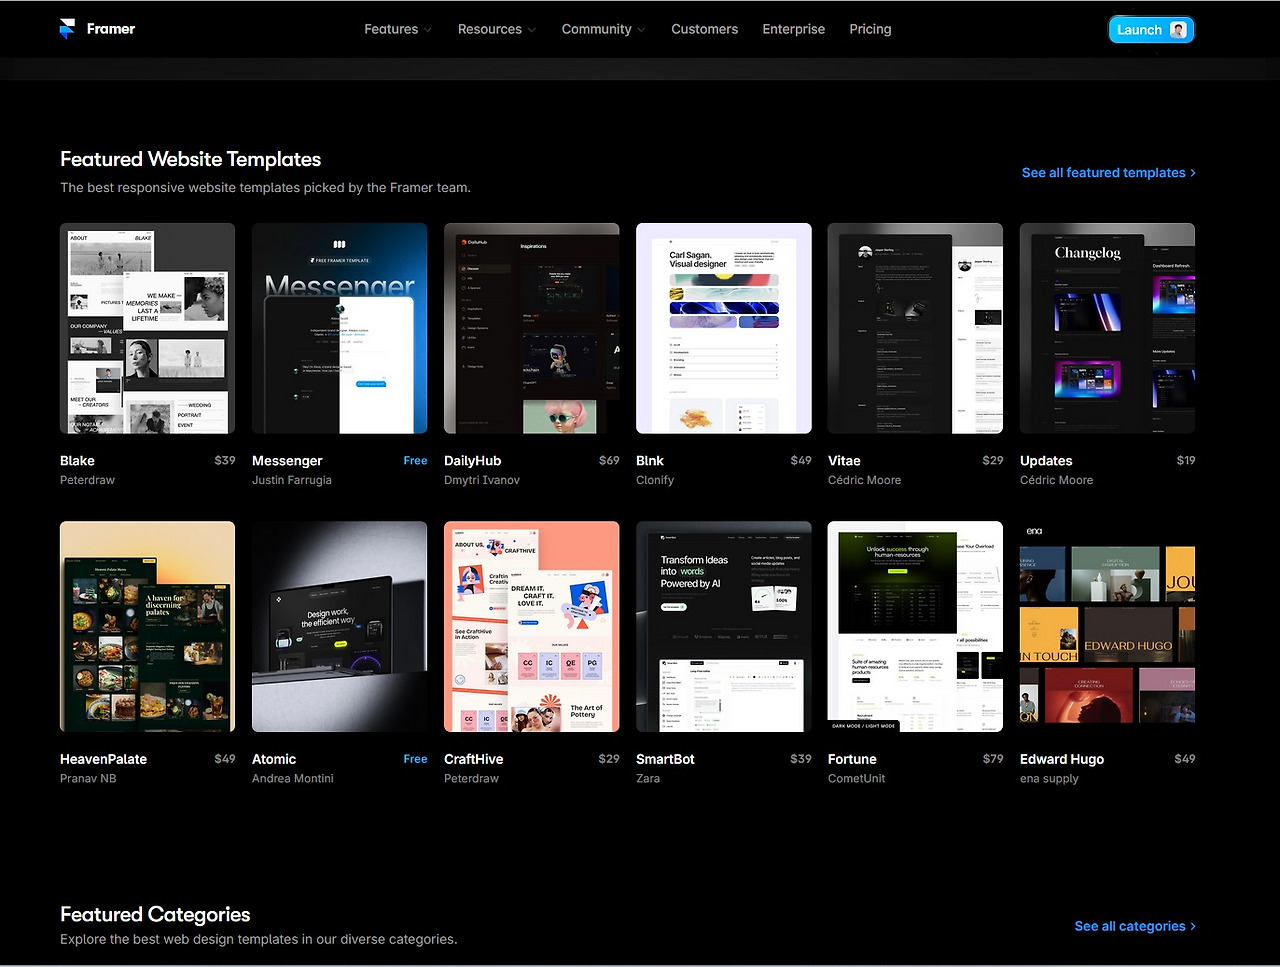The width and height of the screenshot is (1280, 967).
Task: Open creator Cédric Moore under Updates
Action: 1056,480
